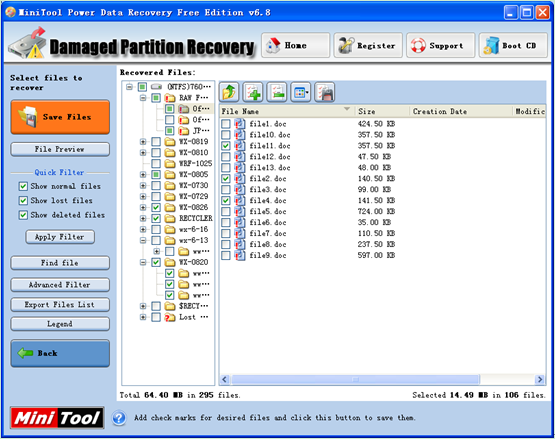The image size is (555, 439).
Task: Toggle Show deleted files checkbox
Action: (x=23, y=215)
